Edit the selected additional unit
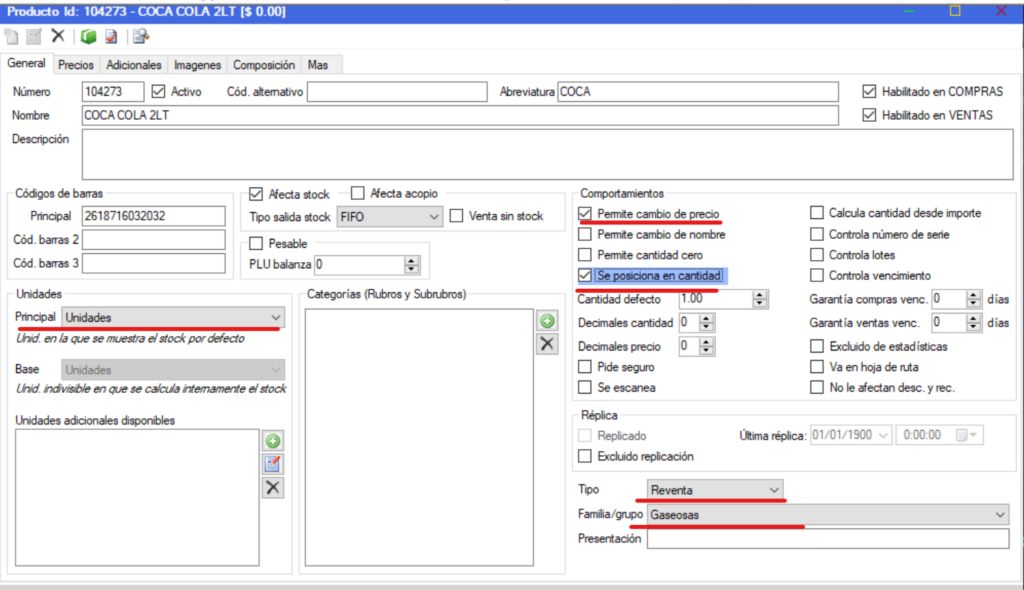The height and width of the screenshot is (590, 1024). pyautogui.click(x=273, y=464)
